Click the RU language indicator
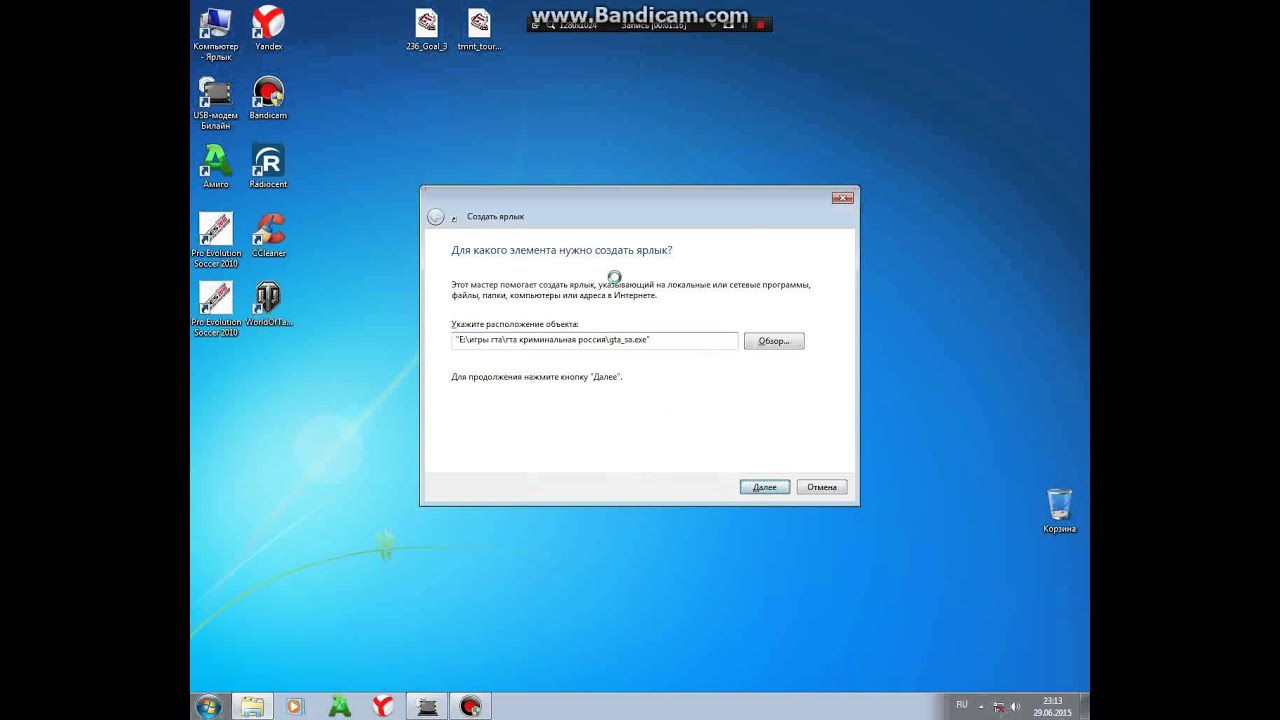The height and width of the screenshot is (720, 1280). [961, 705]
